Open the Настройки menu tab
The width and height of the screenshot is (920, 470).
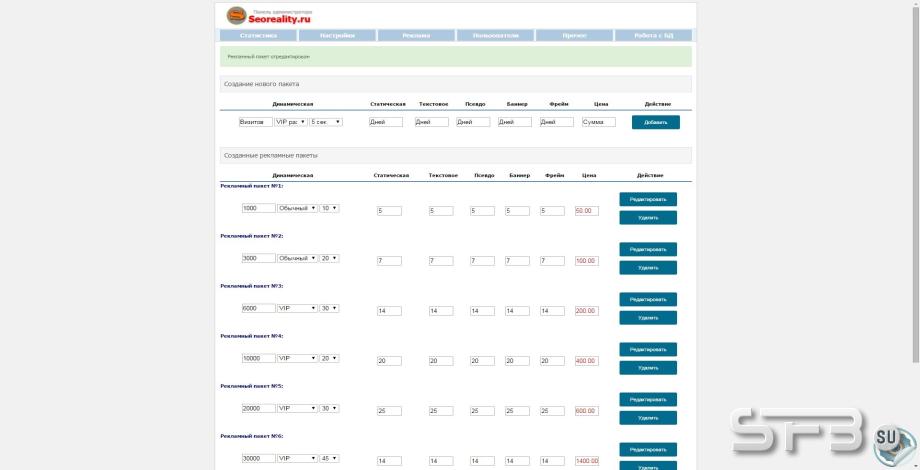337,35
